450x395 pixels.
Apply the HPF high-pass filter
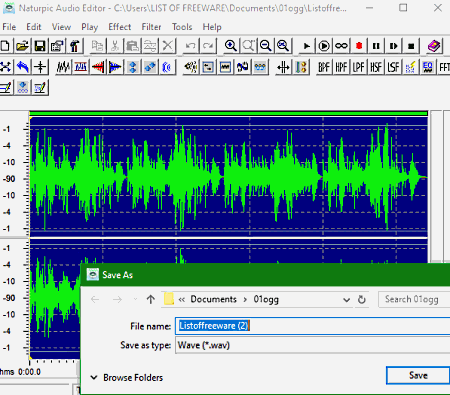click(341, 67)
